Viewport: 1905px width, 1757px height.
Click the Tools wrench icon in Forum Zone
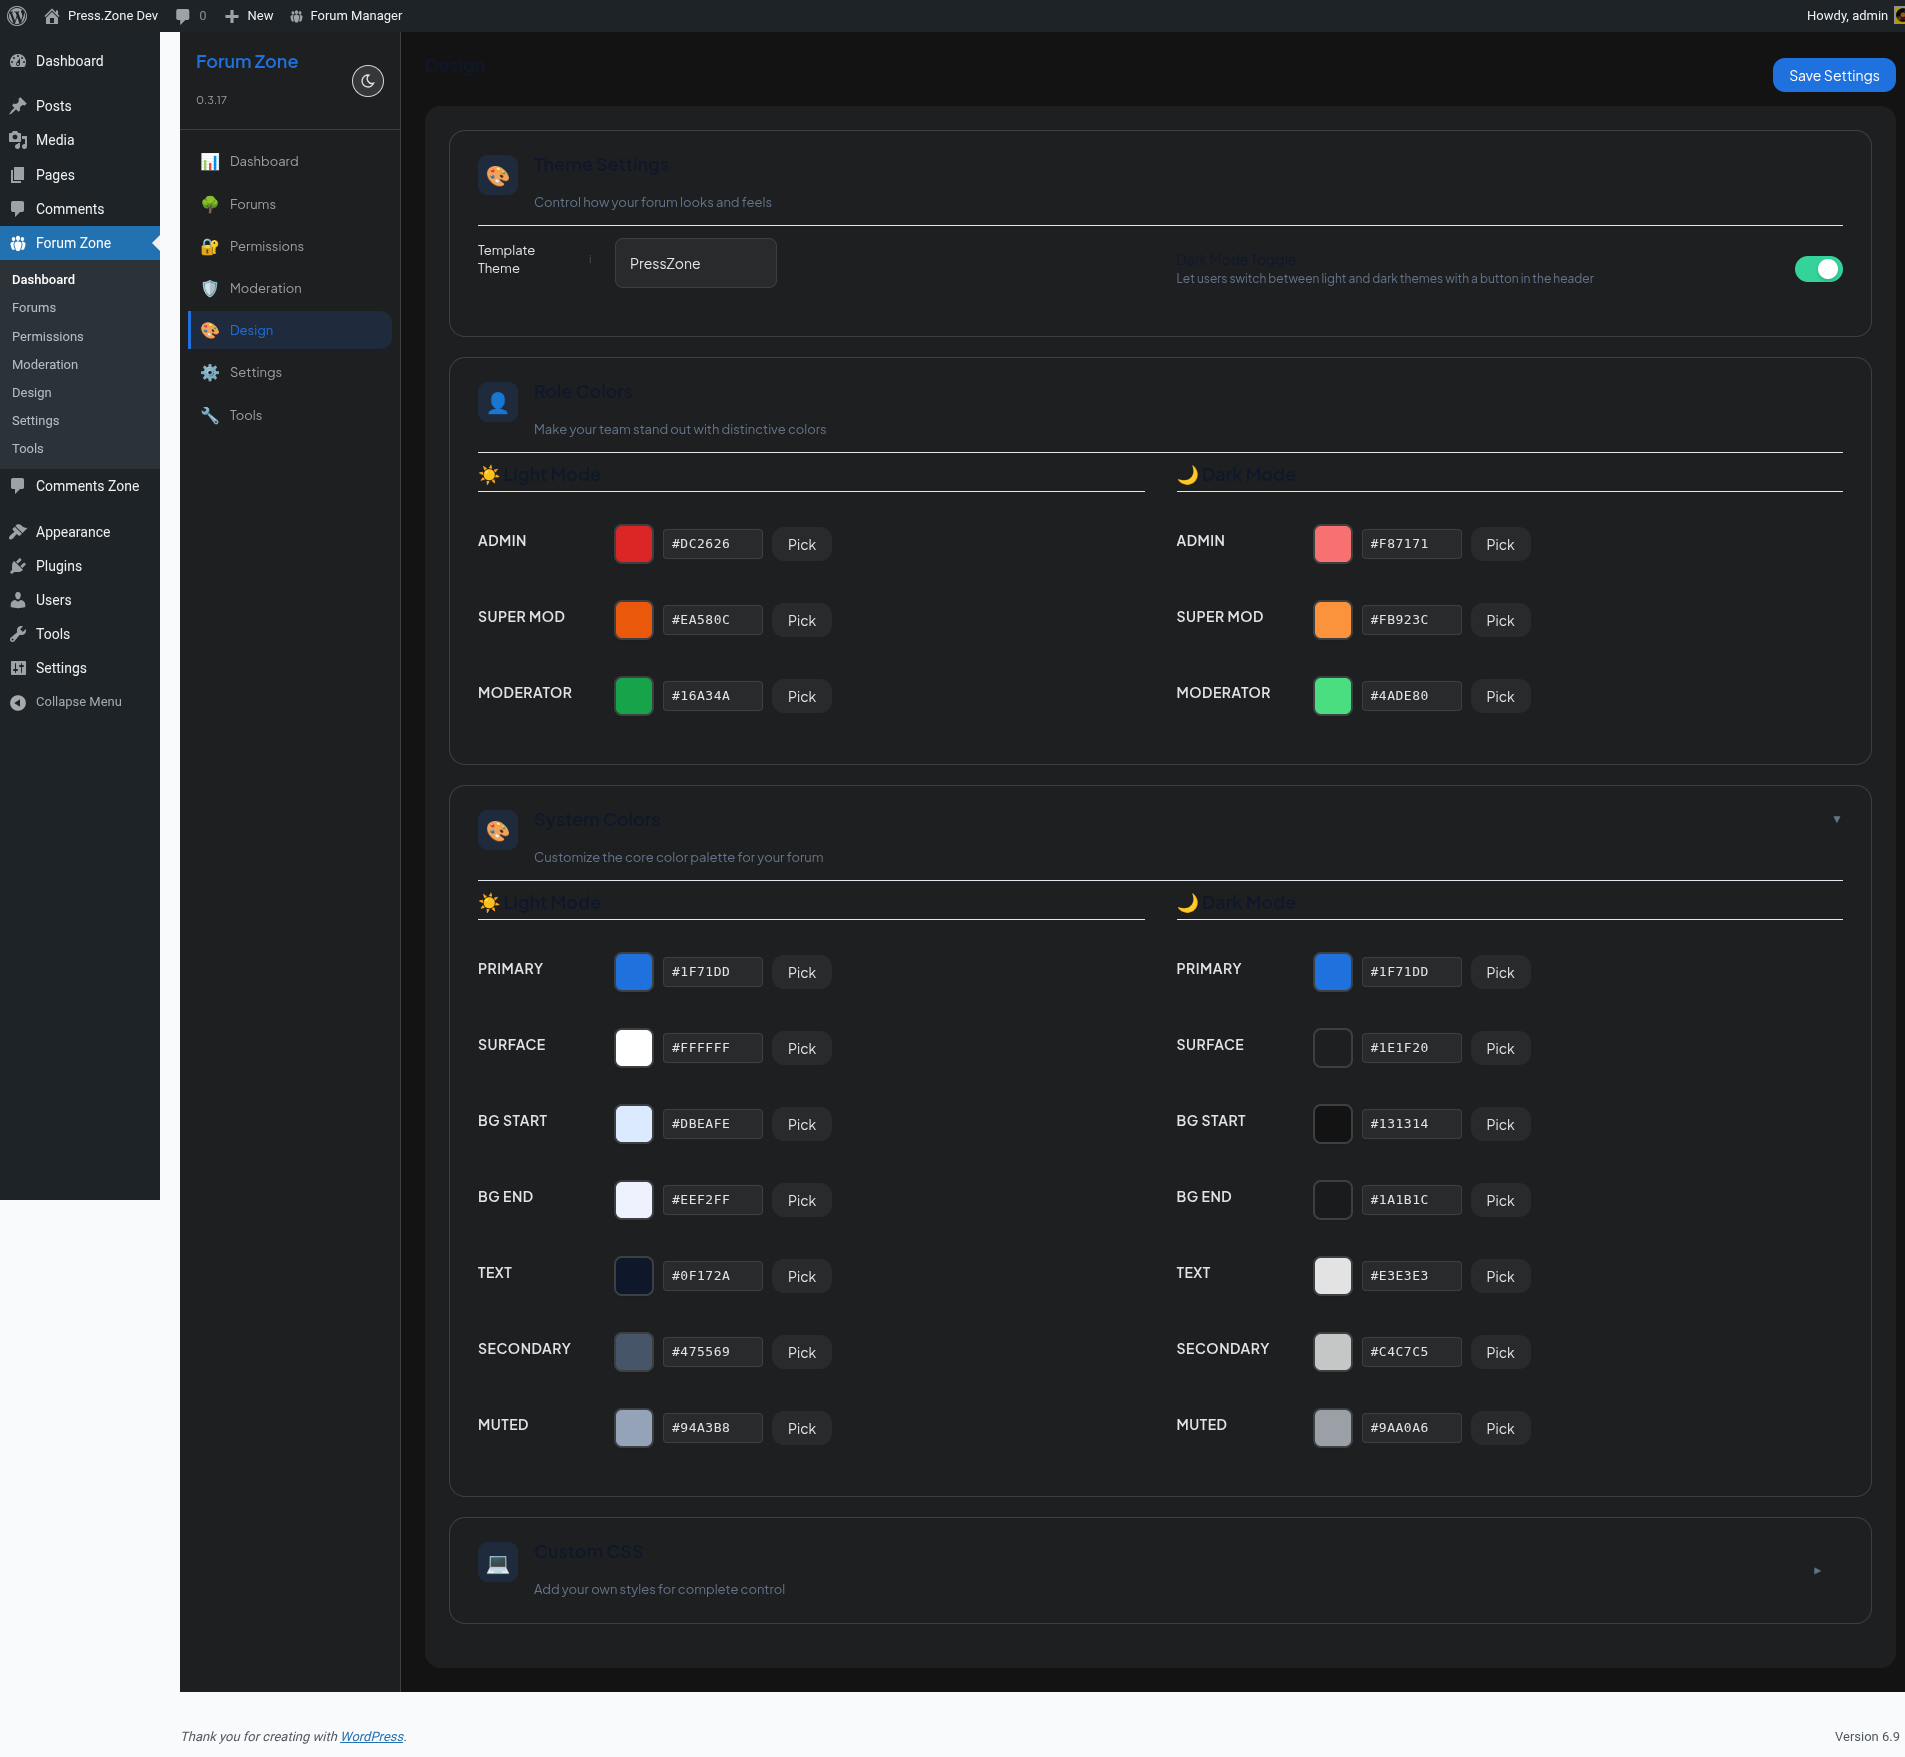[x=210, y=416]
